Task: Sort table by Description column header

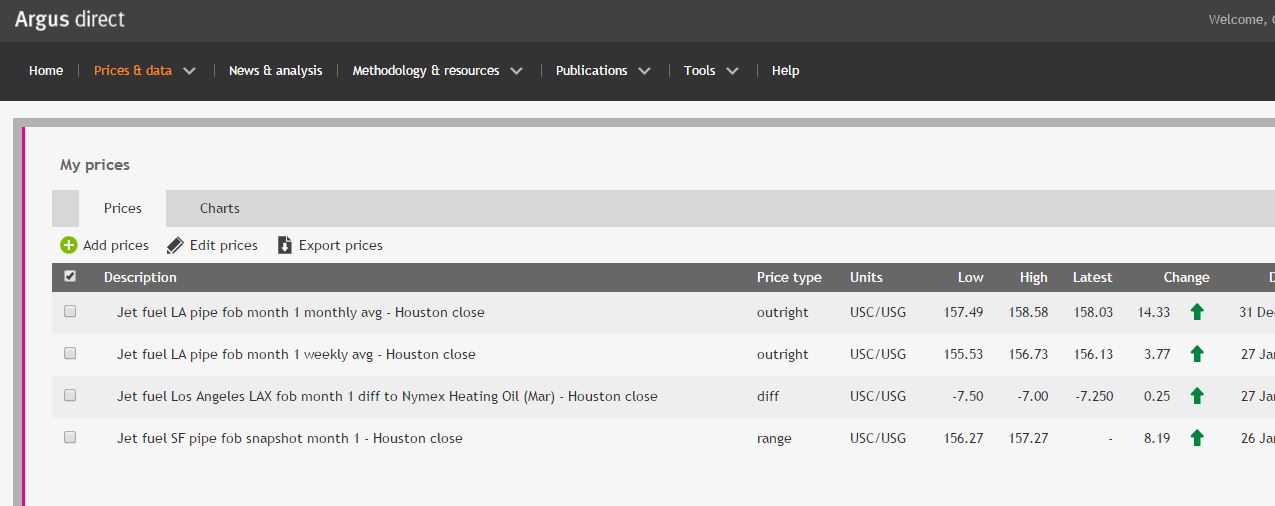Action: coord(140,277)
